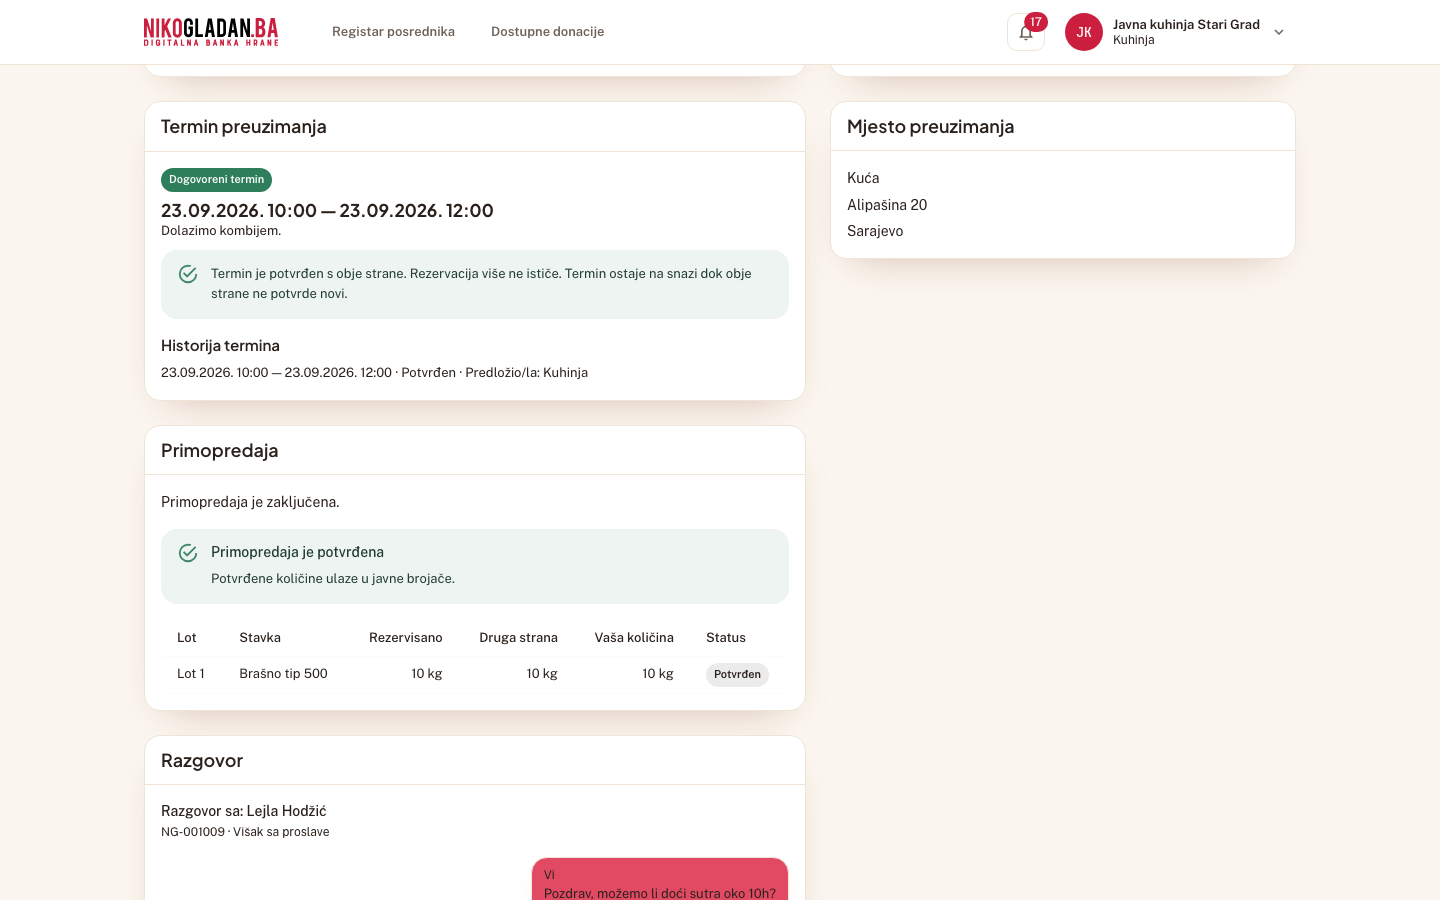This screenshot has width=1440, height=900.
Task: Click the Alipašina 20 address line
Action: click(887, 205)
